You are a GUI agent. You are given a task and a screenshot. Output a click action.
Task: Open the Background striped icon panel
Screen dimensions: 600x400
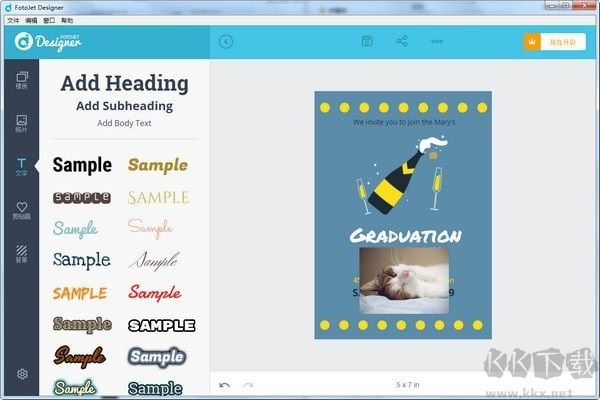22,254
